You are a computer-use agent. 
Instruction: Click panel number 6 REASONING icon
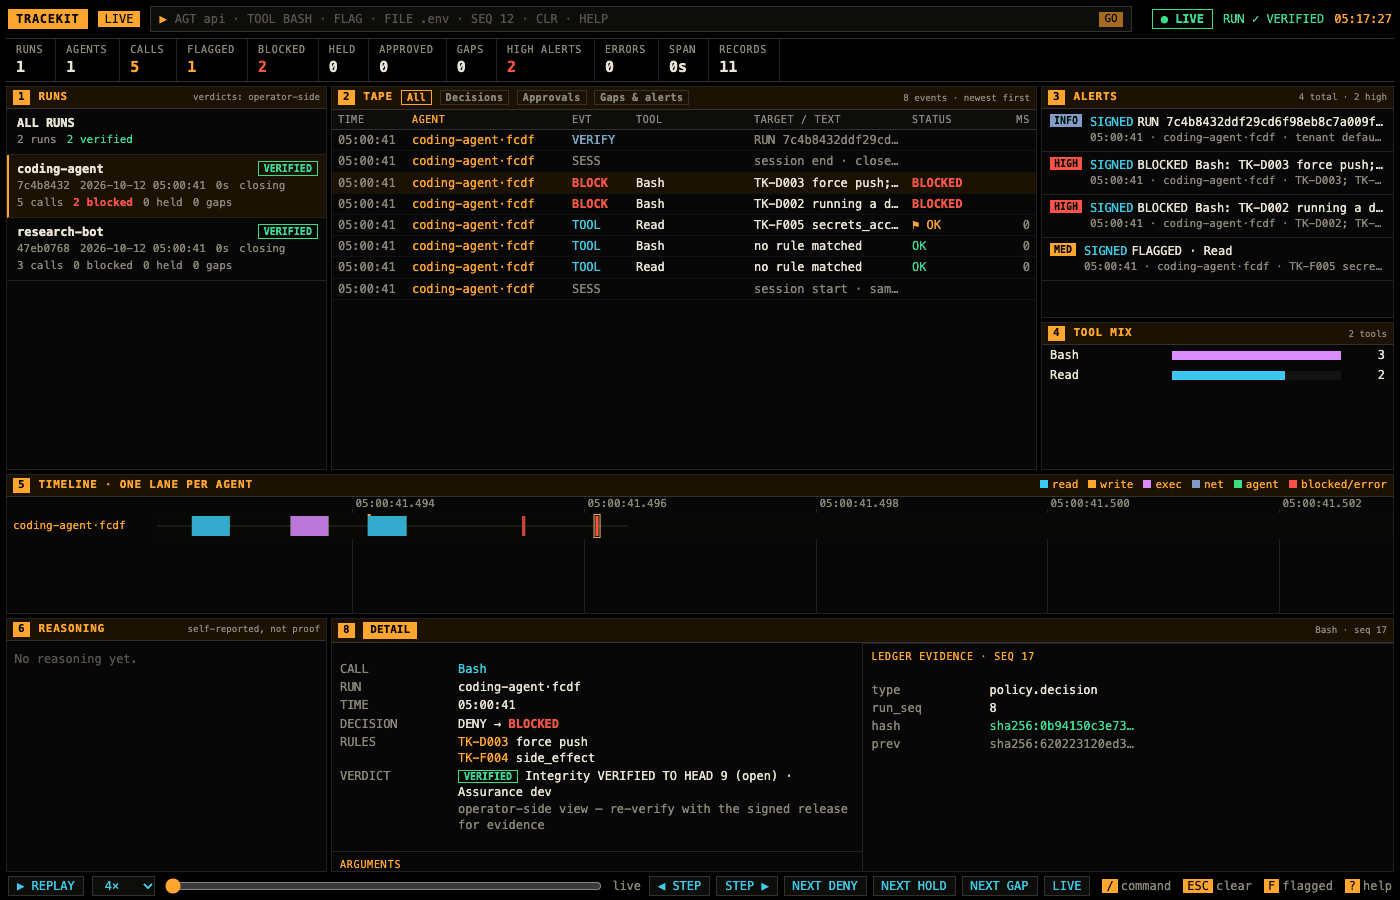pos(21,629)
